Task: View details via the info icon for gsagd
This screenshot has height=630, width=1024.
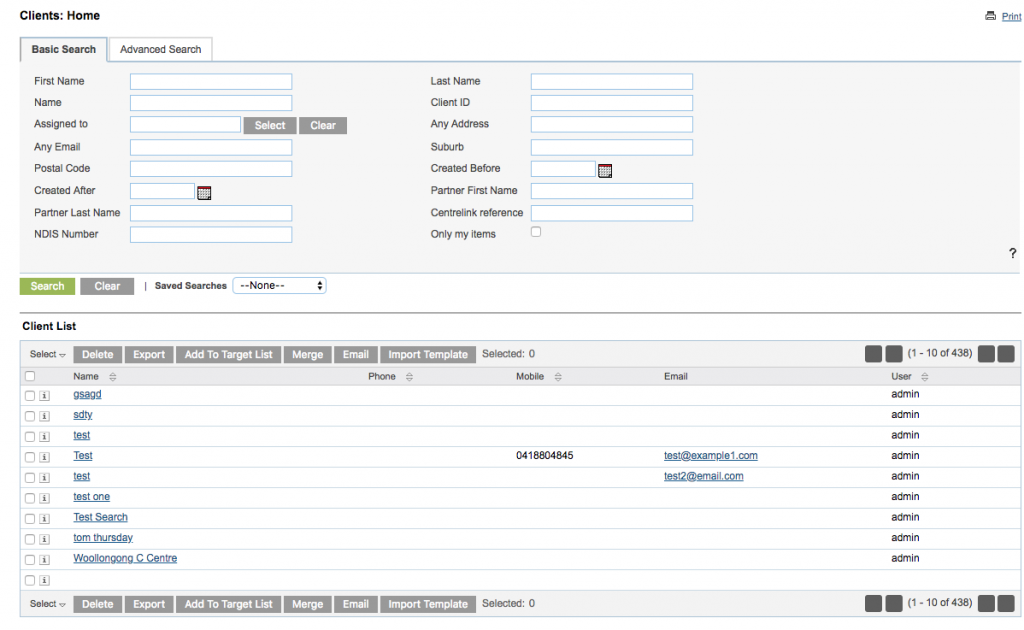Action: tap(44, 395)
